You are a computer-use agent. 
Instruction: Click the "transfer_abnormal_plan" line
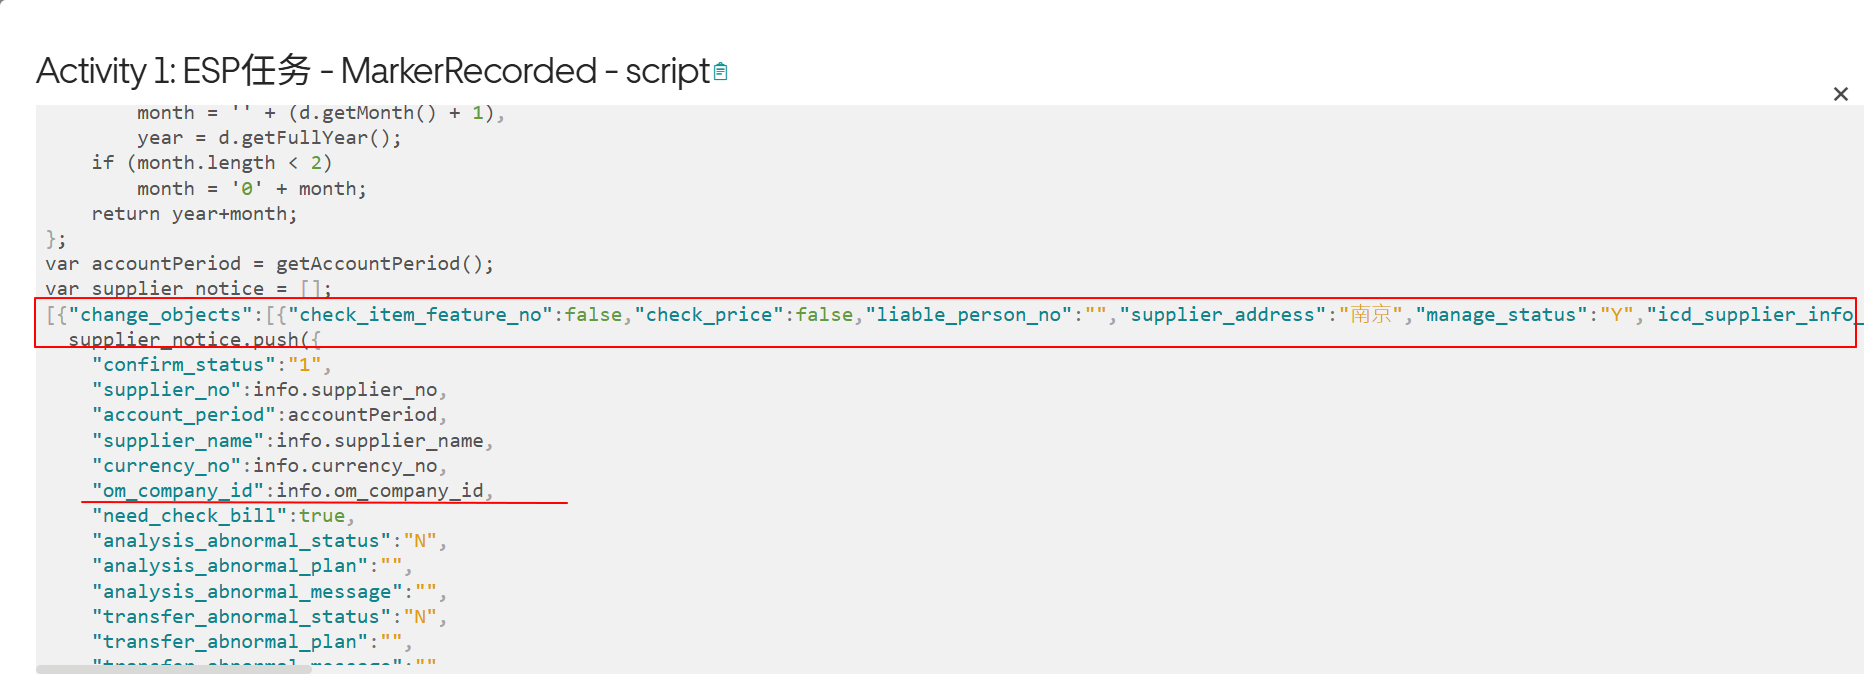(x=252, y=641)
